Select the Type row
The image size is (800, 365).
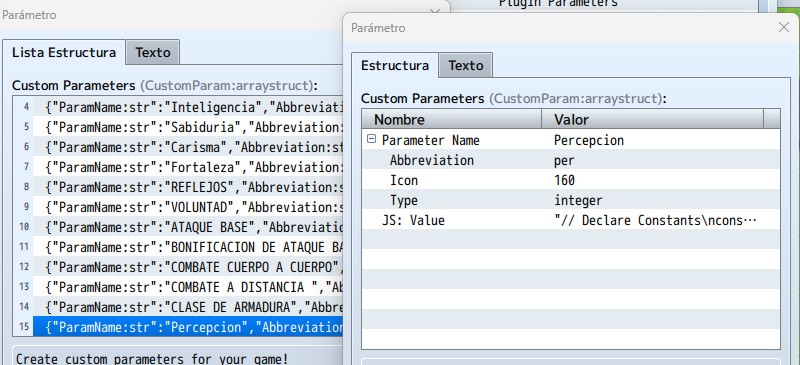coord(571,200)
